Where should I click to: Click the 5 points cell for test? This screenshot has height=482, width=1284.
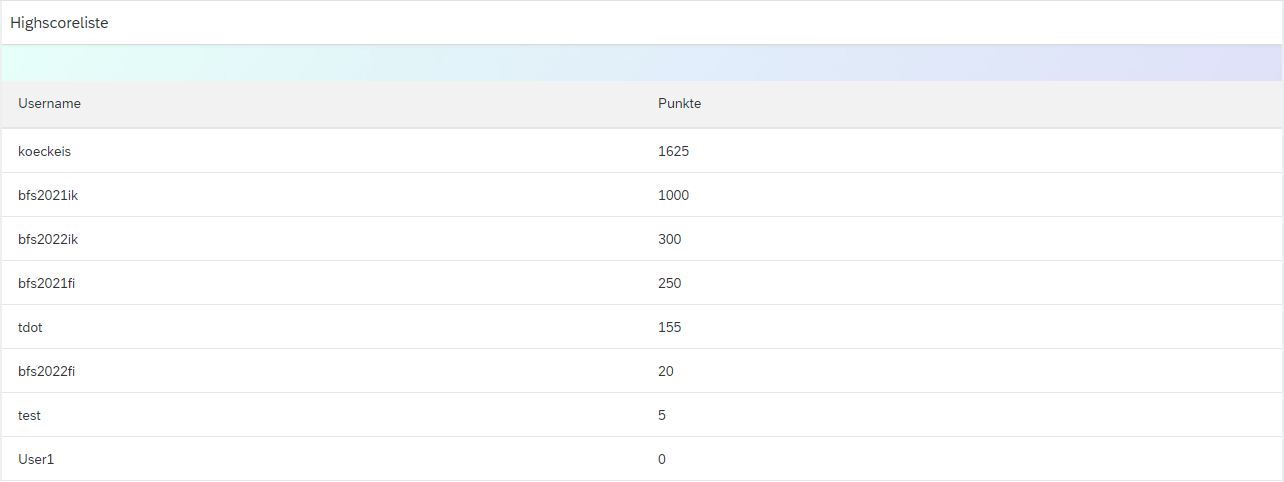tap(662, 415)
